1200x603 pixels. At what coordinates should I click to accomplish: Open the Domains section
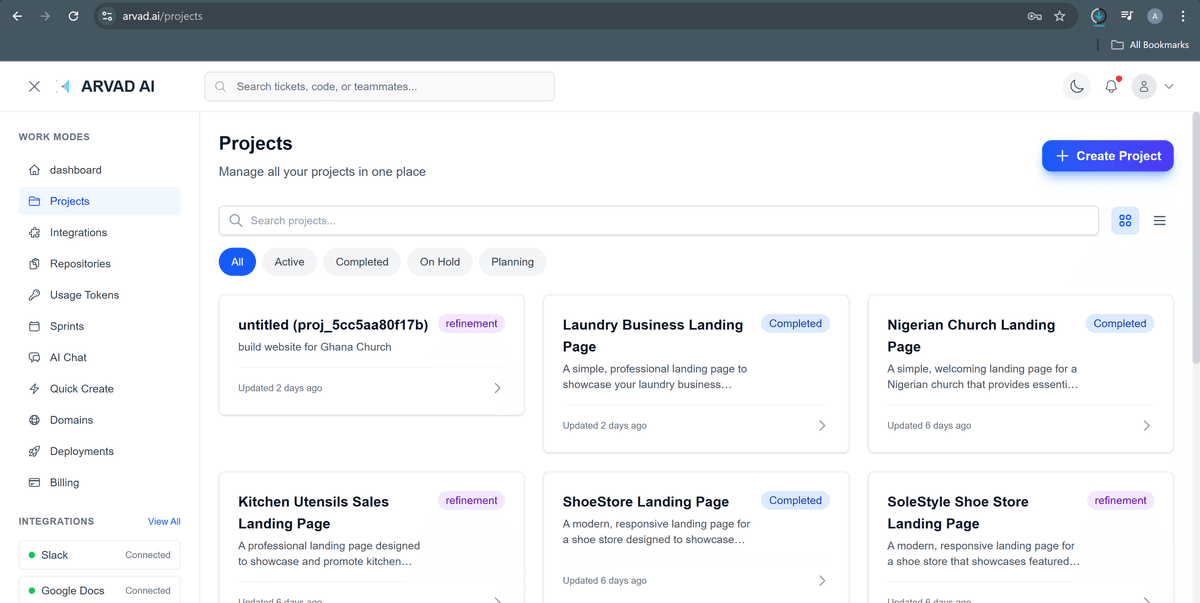[x=73, y=420]
